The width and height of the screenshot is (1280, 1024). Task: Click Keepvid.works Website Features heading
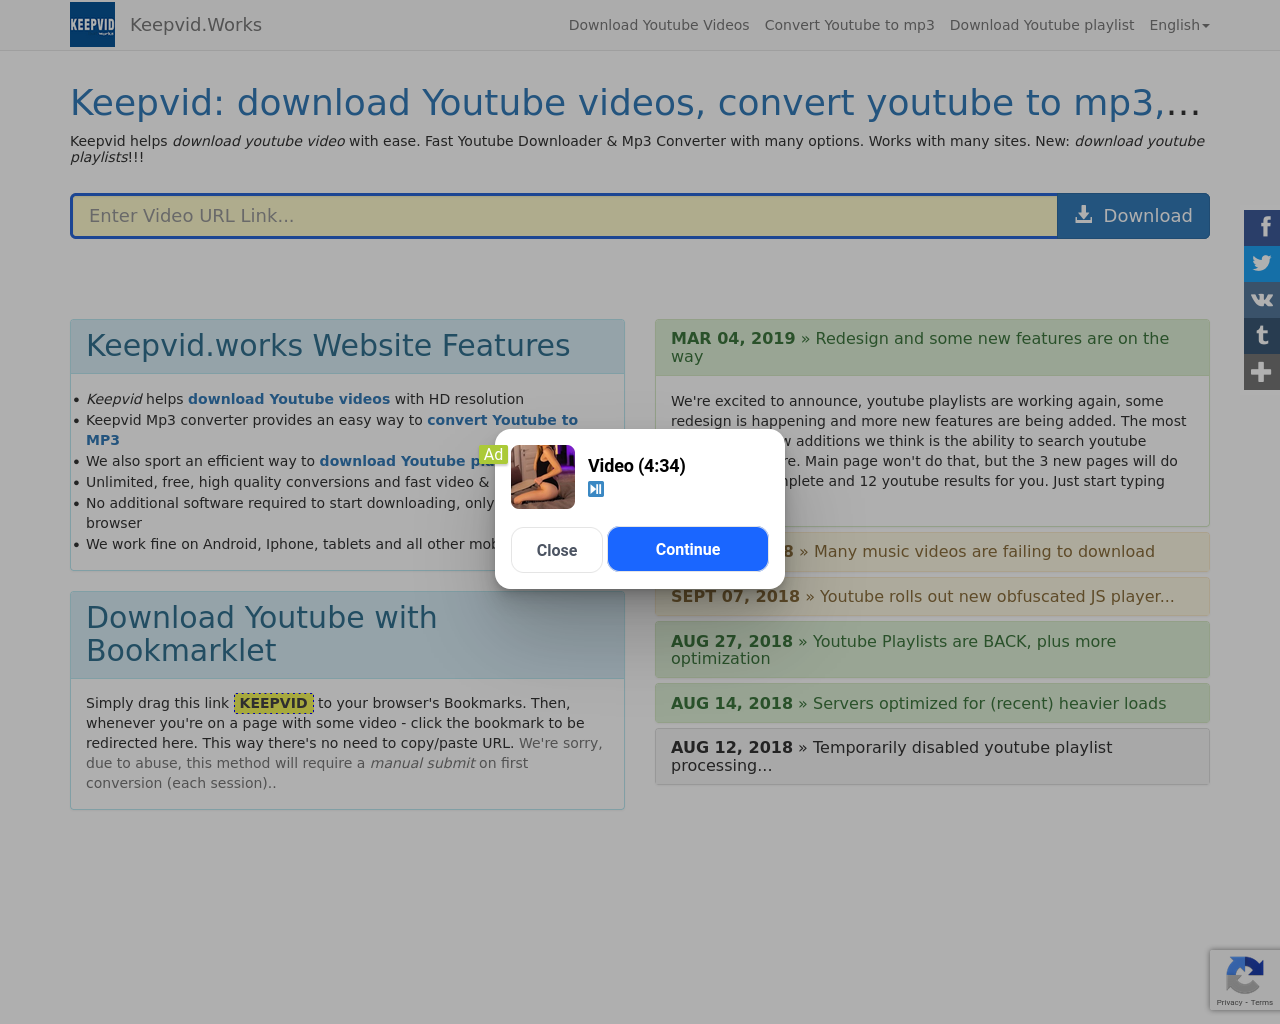click(328, 346)
